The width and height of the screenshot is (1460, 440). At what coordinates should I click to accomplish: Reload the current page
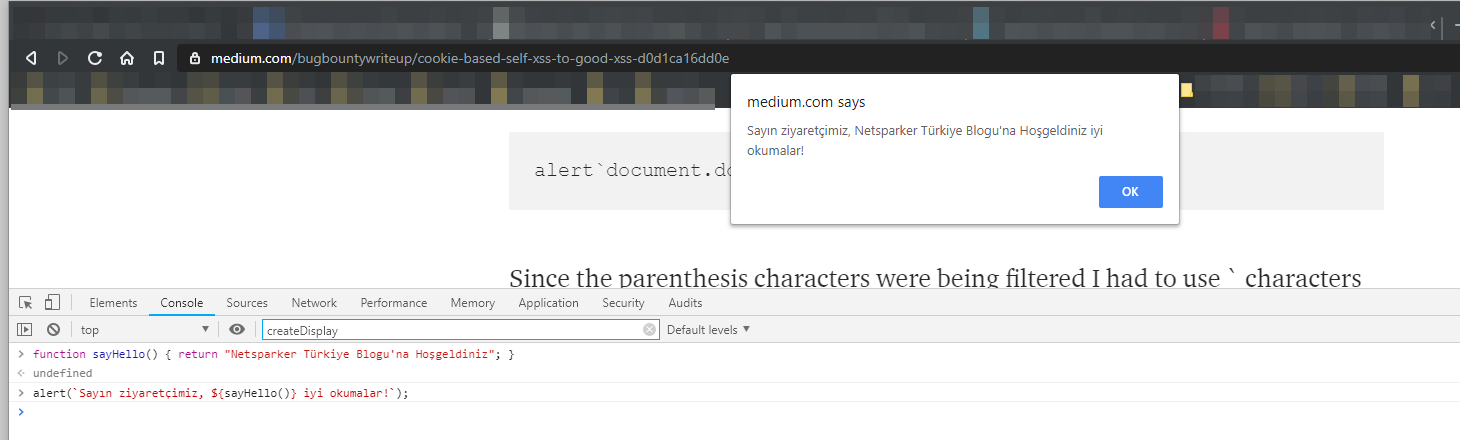95,58
